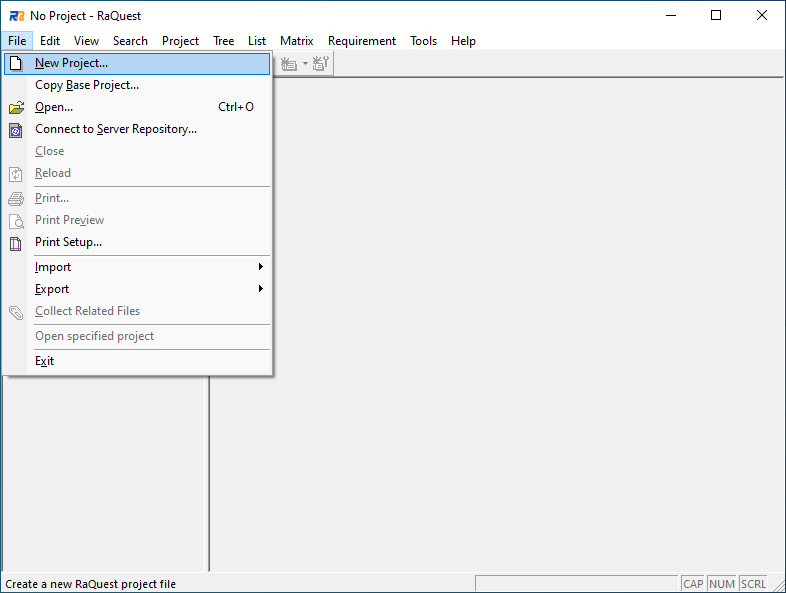The height and width of the screenshot is (593, 786).
Task: Click the disabled Print... entry
Action: 137,199
